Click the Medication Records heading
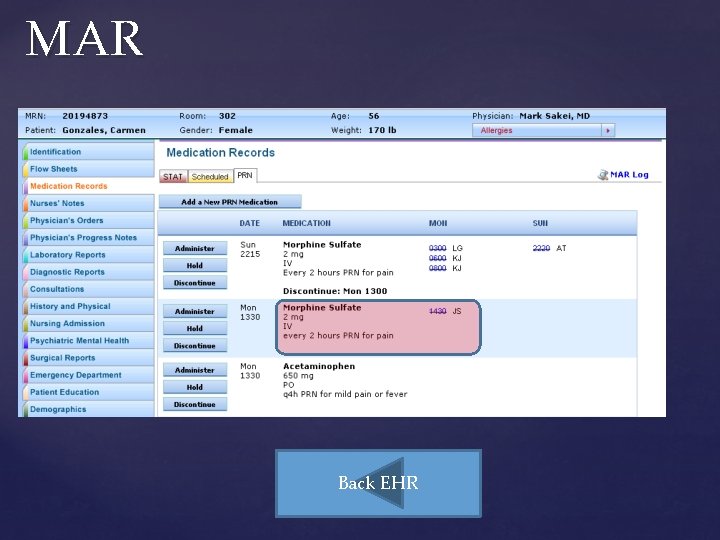 [220, 152]
